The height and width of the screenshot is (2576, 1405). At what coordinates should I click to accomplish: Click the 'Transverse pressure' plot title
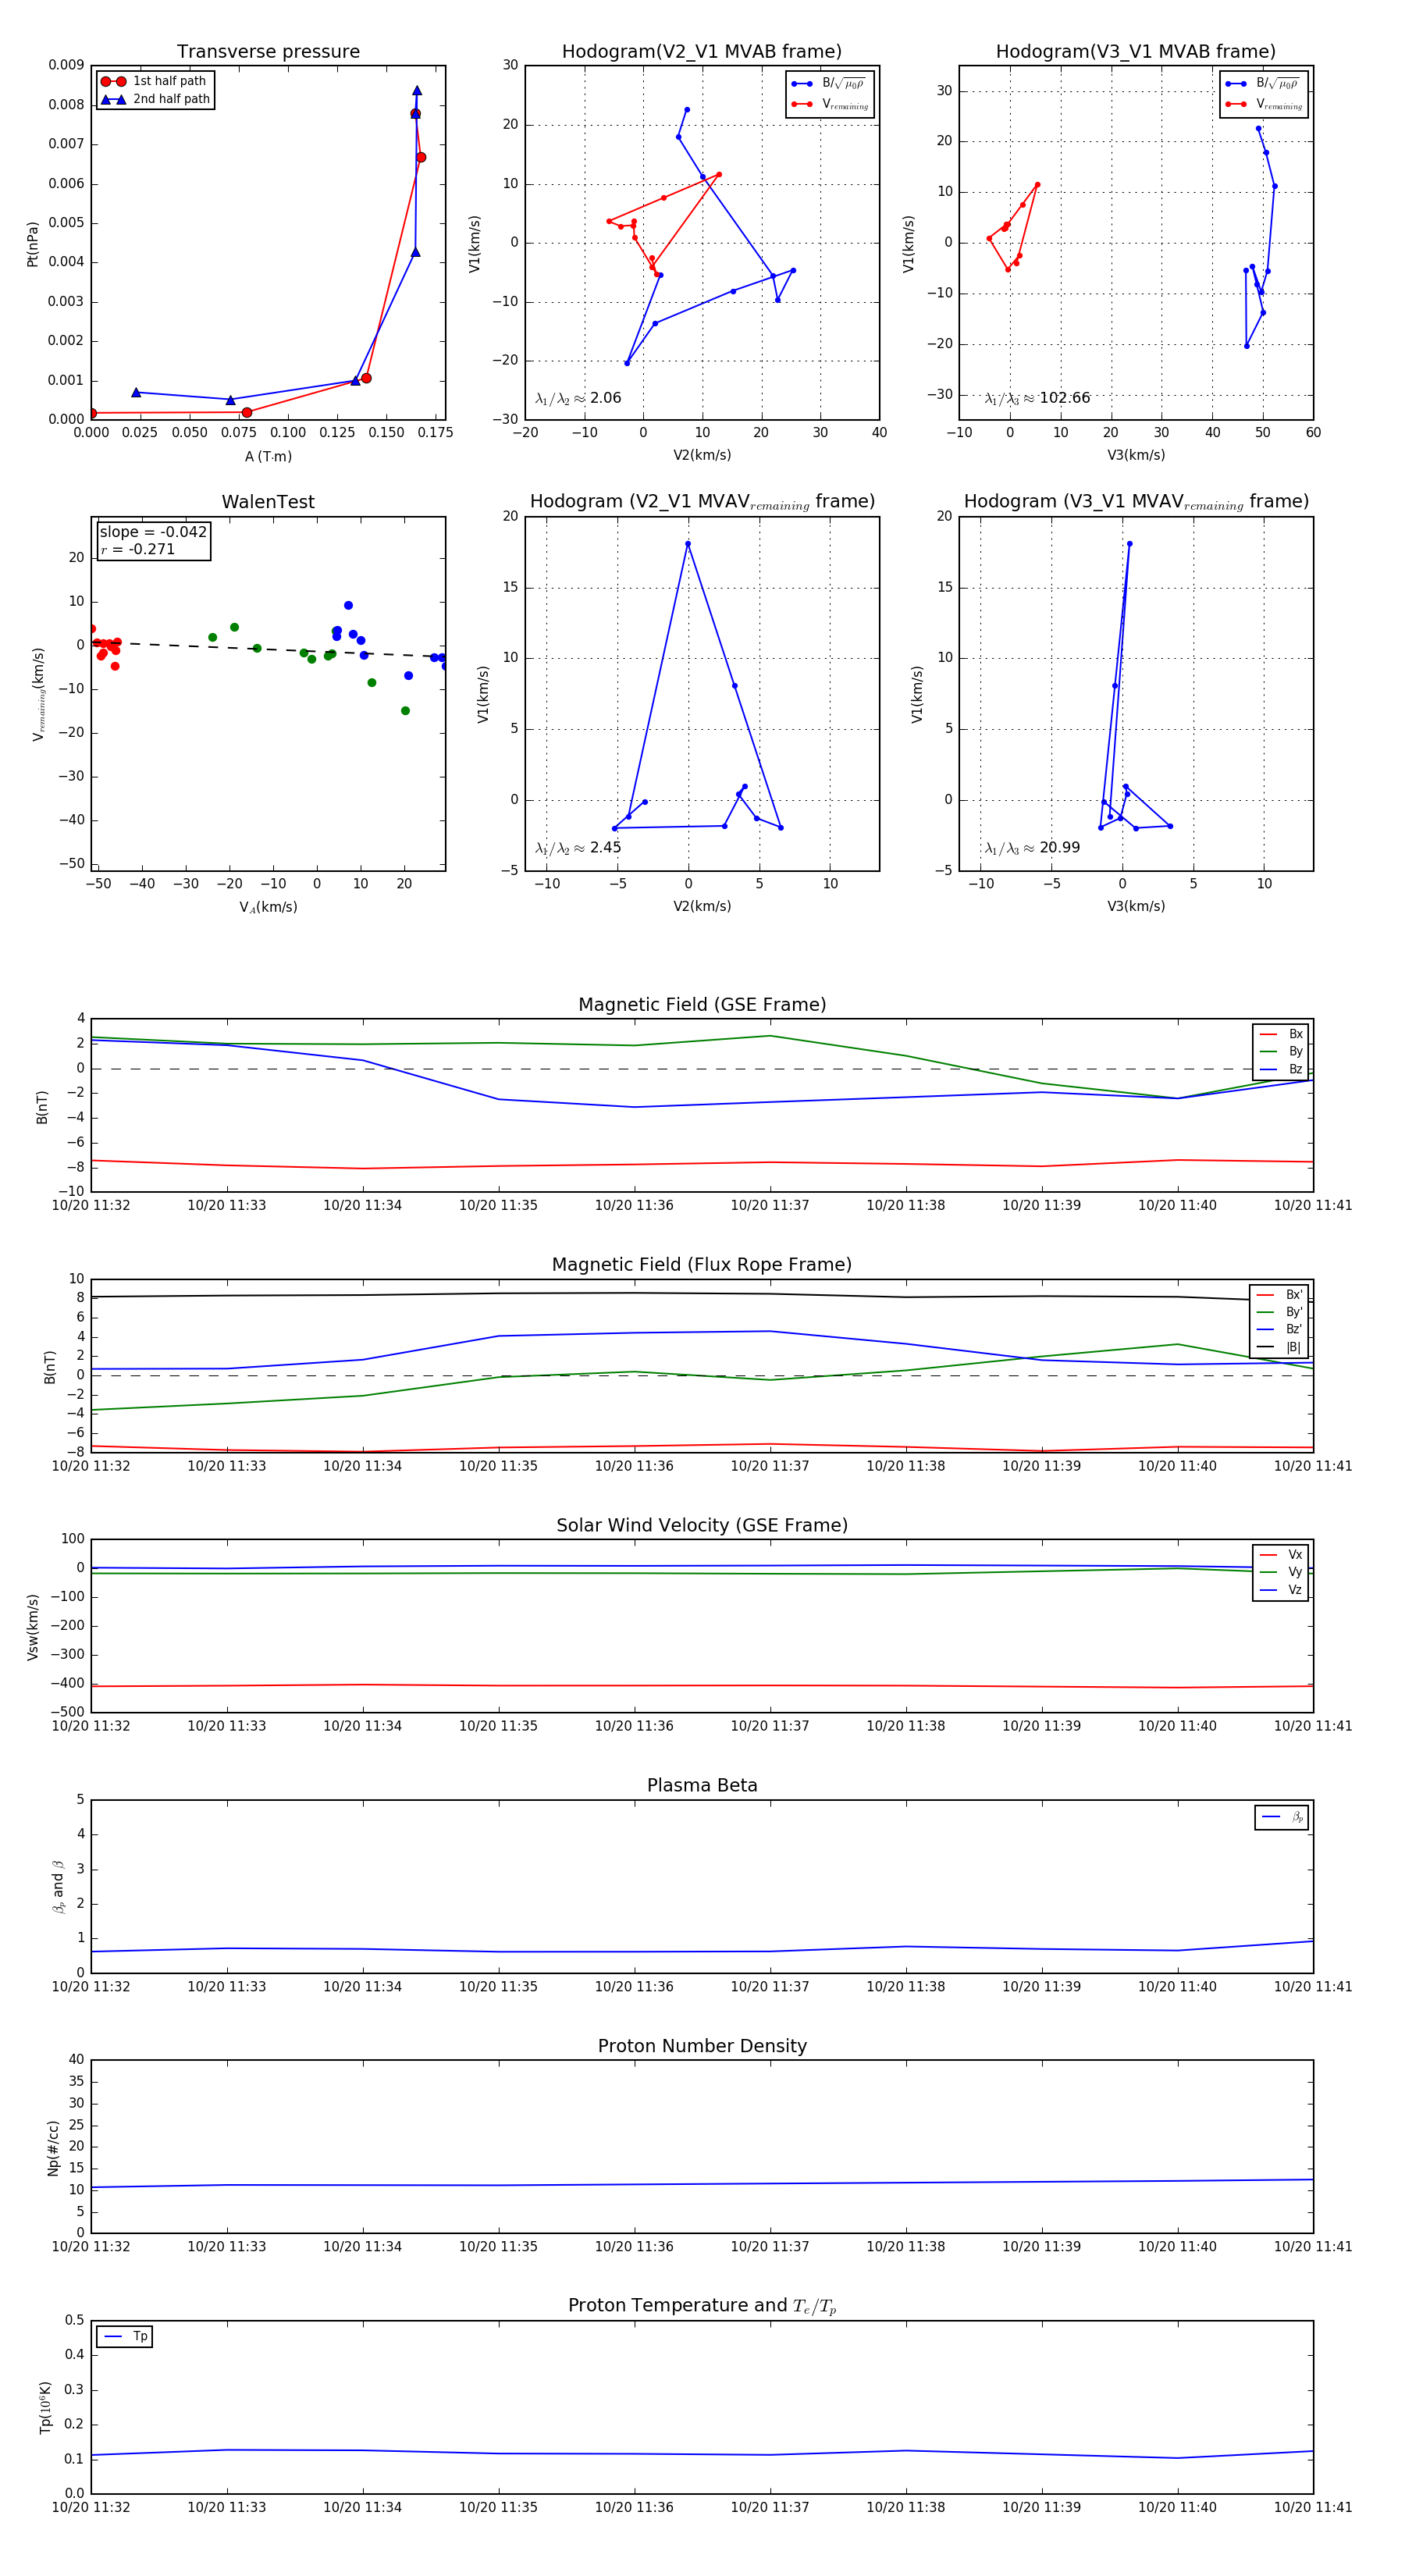(x=268, y=51)
